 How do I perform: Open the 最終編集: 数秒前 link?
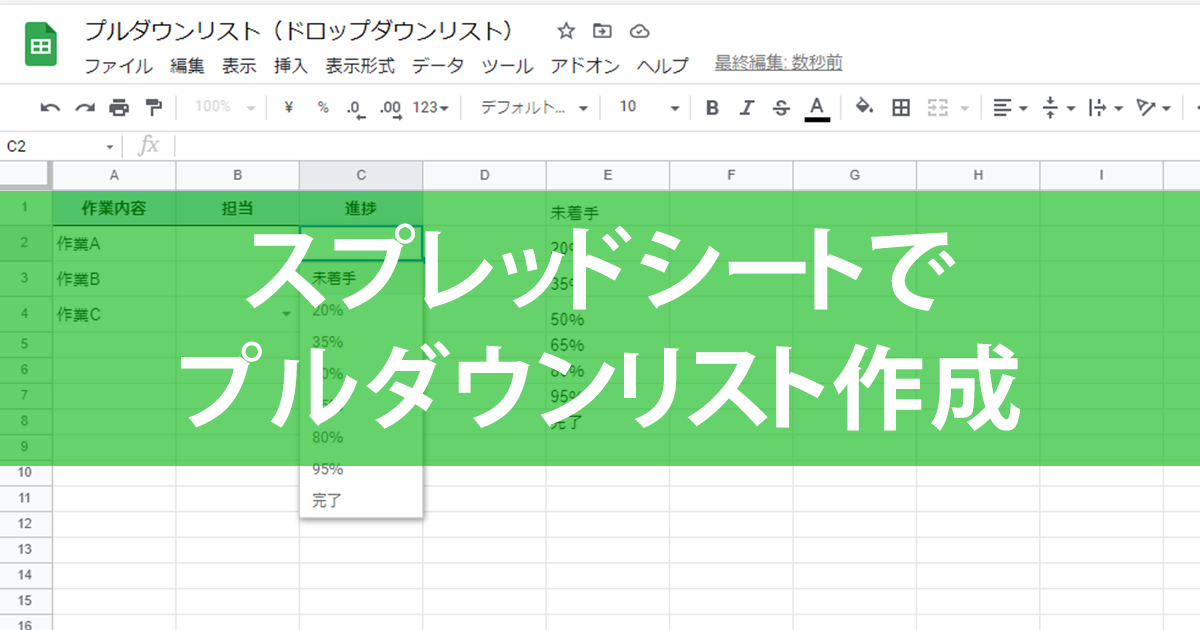(x=779, y=63)
